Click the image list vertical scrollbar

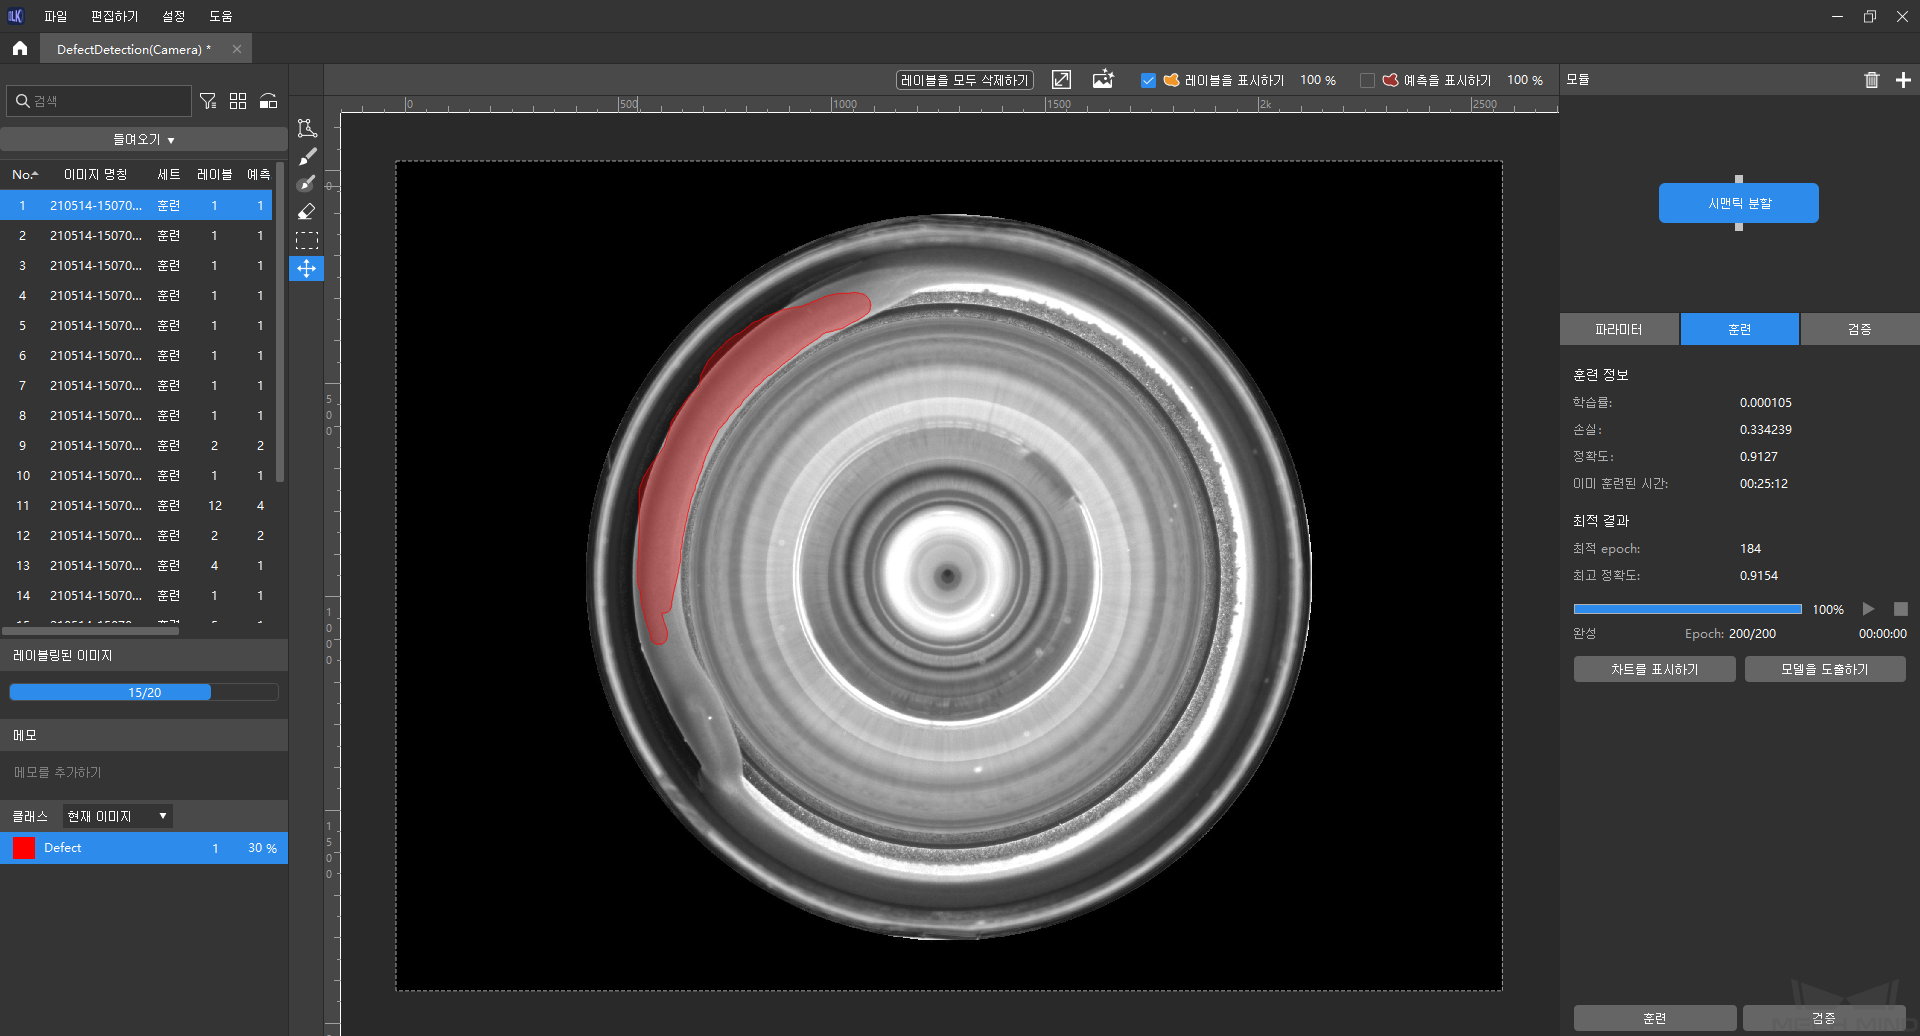tap(280, 320)
